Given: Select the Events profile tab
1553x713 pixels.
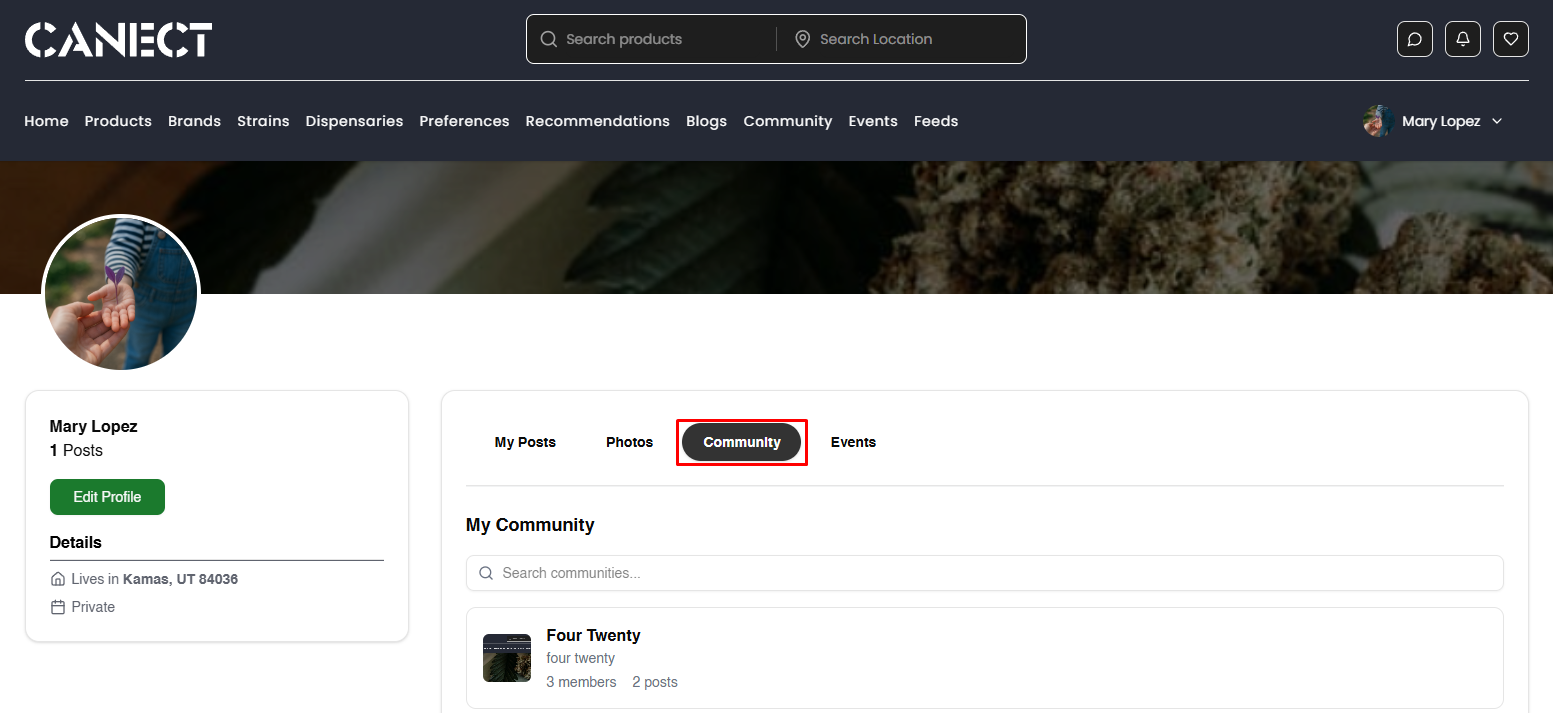Looking at the screenshot, I should pos(853,442).
